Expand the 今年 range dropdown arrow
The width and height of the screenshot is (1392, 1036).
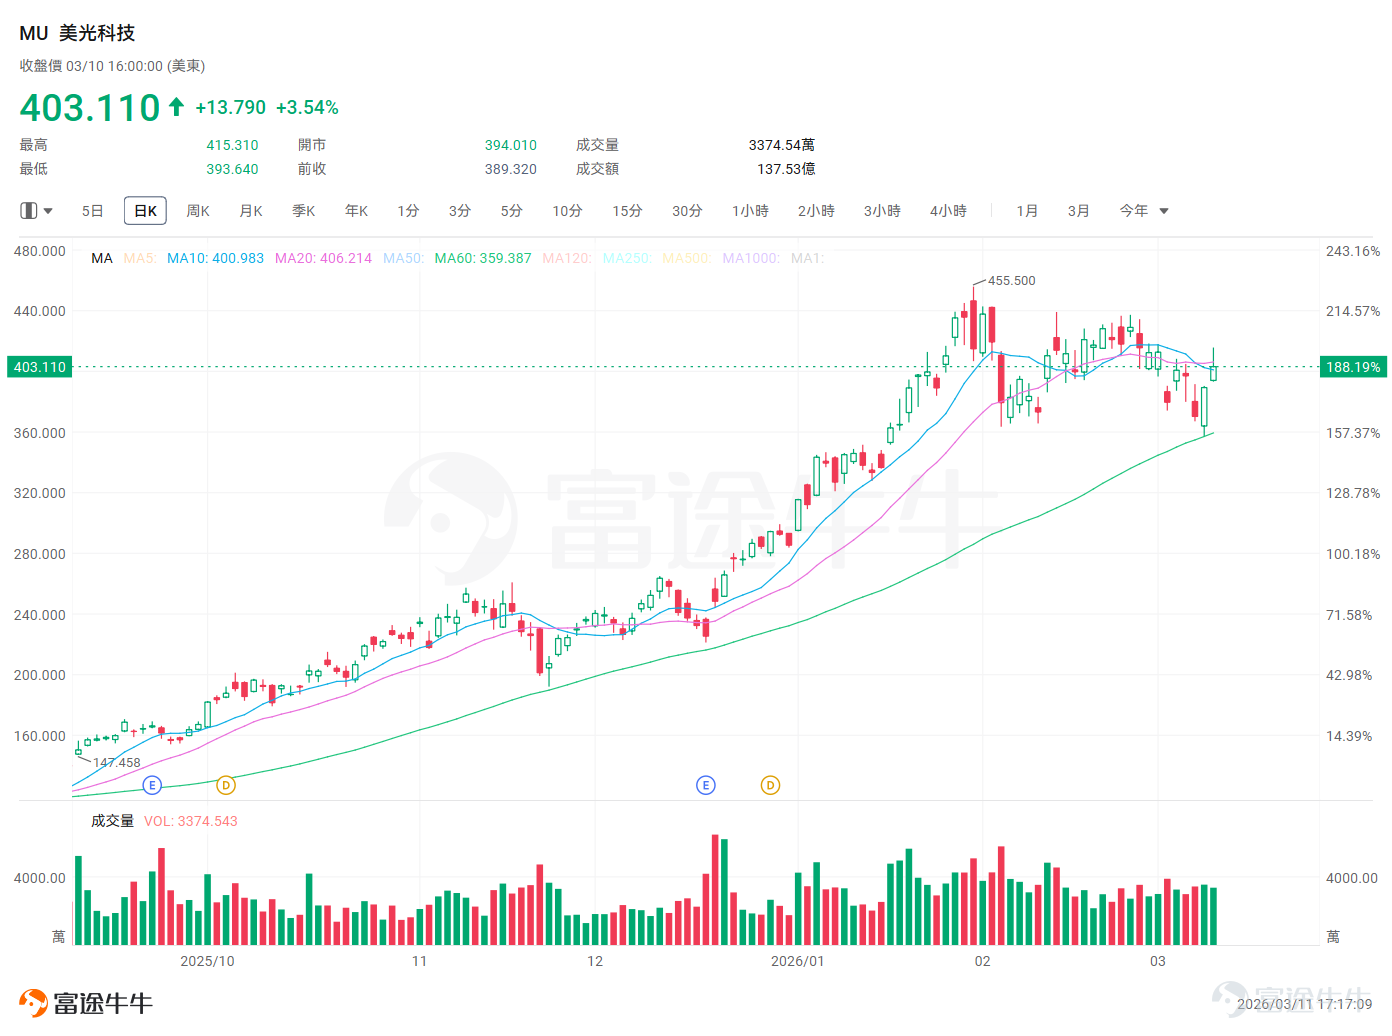[1164, 211]
